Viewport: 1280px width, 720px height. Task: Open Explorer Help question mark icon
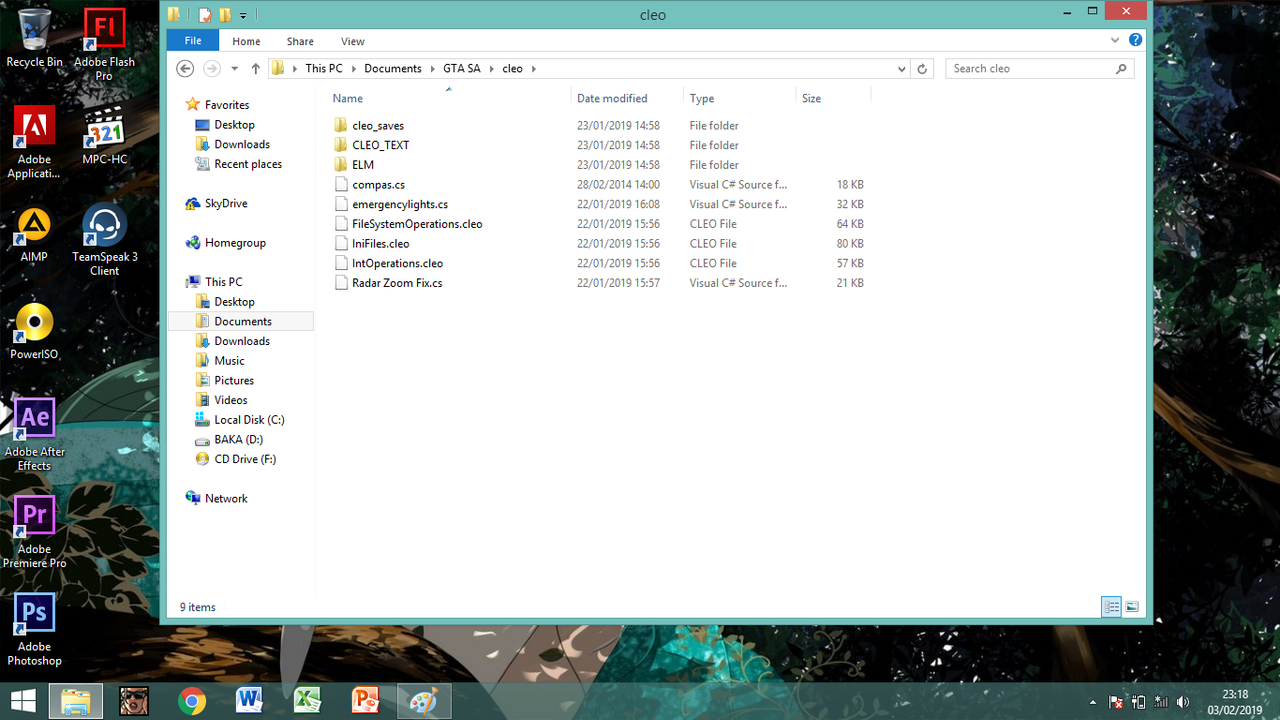pyautogui.click(x=1135, y=40)
